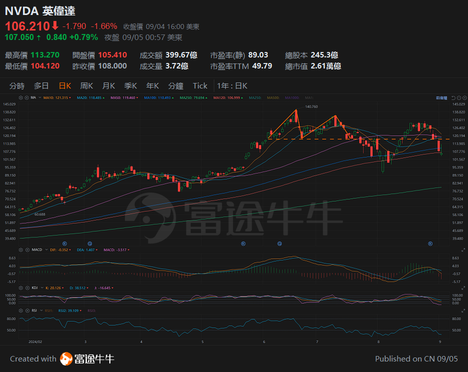Click the 開盤價 value 105.410
Image resolution: width=468 pixels, height=372 pixels.
[113, 55]
